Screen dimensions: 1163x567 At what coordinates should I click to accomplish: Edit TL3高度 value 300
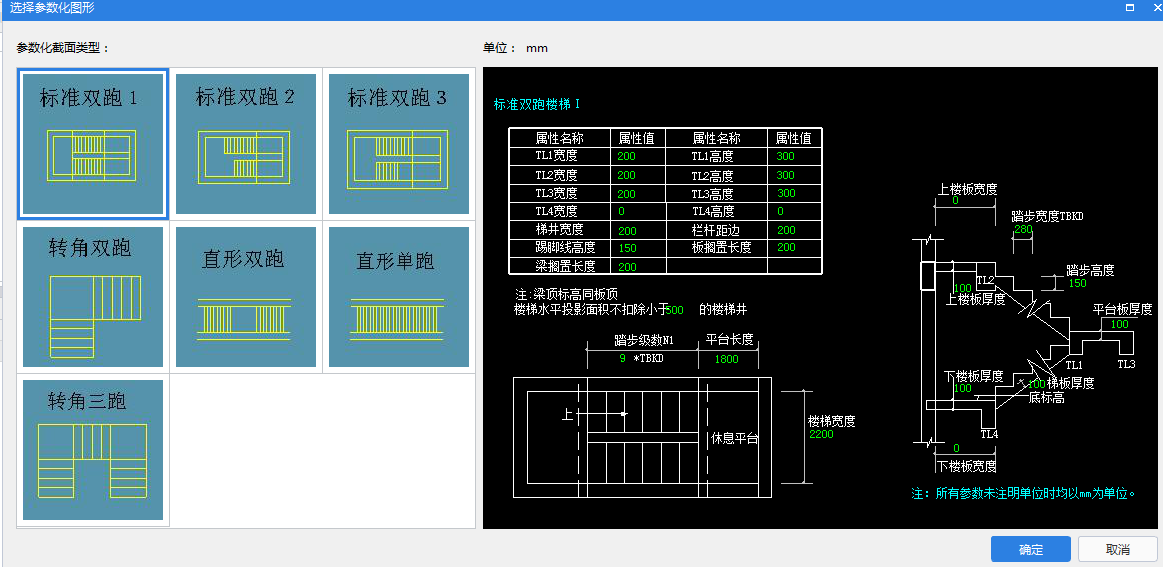coord(786,193)
